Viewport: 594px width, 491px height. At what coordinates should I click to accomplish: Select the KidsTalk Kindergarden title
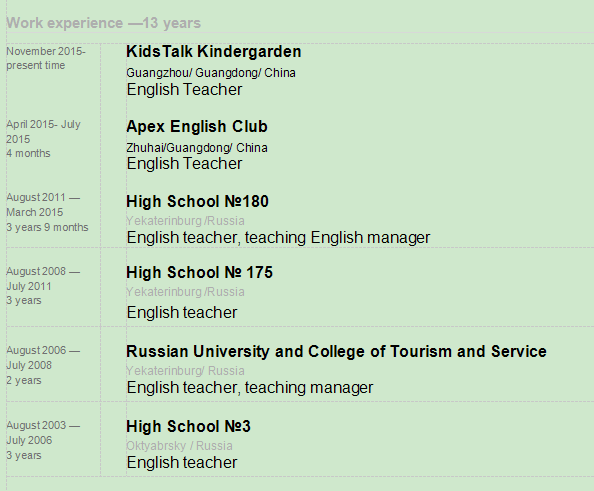click(214, 52)
